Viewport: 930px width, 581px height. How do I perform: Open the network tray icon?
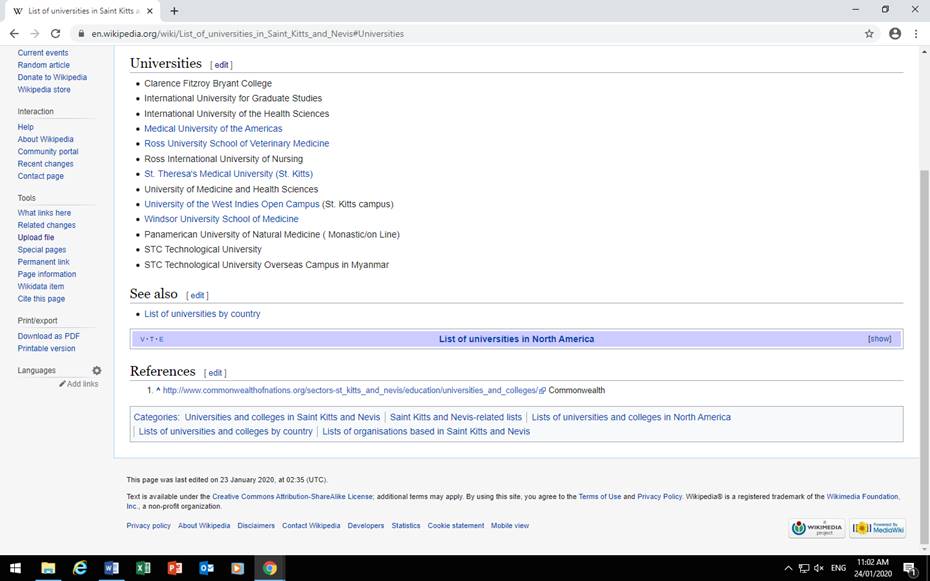pos(804,568)
